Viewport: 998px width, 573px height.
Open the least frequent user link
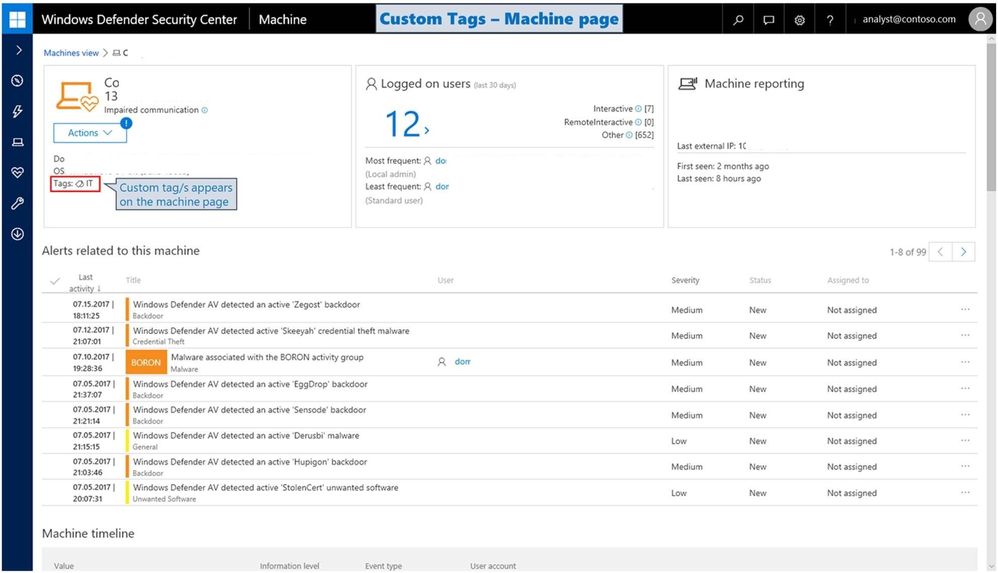442,187
